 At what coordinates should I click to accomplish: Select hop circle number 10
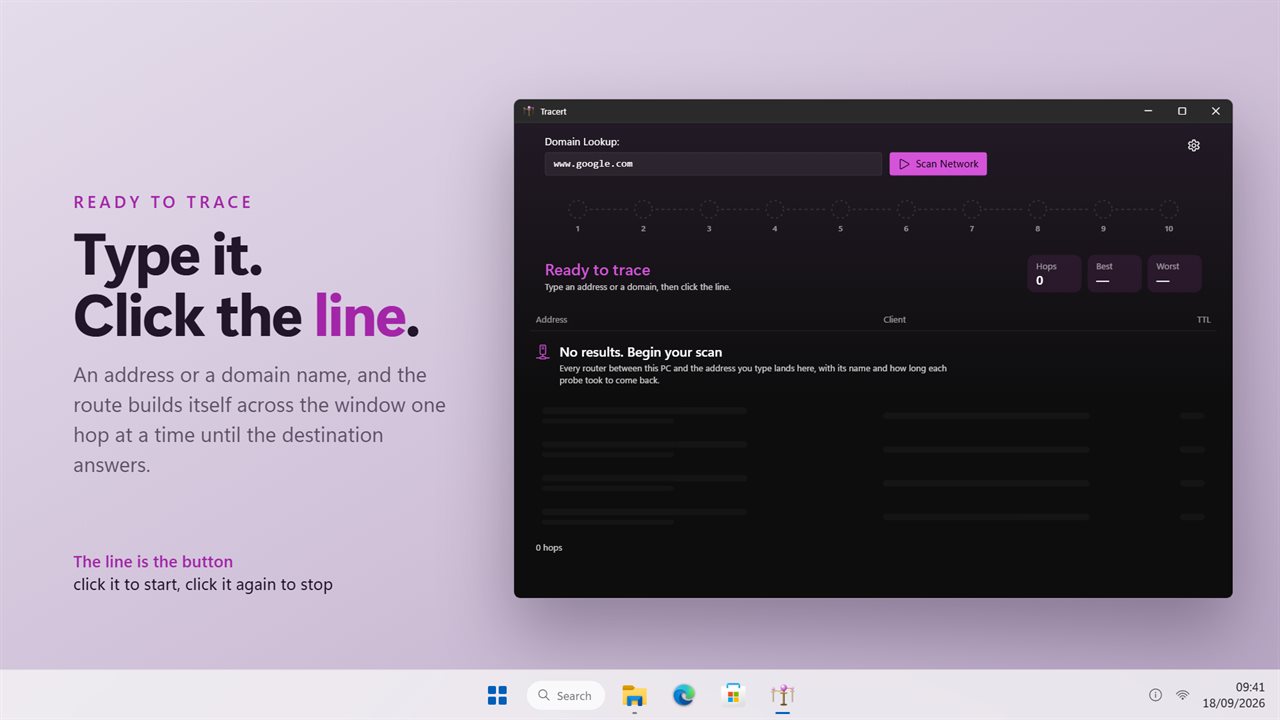point(1169,210)
